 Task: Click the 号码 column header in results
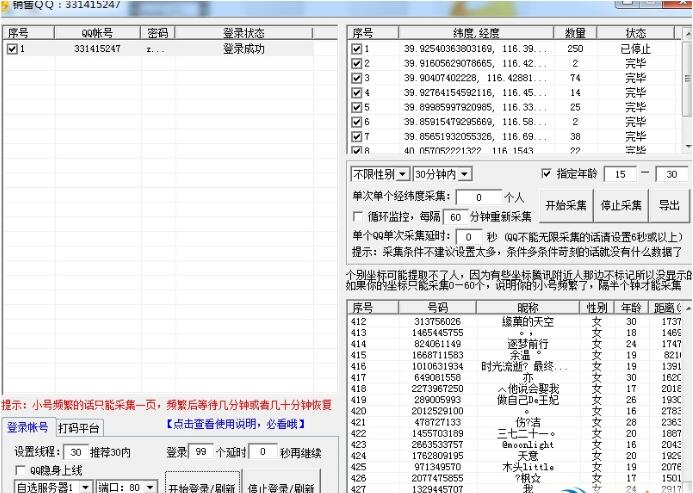pyautogui.click(x=438, y=308)
